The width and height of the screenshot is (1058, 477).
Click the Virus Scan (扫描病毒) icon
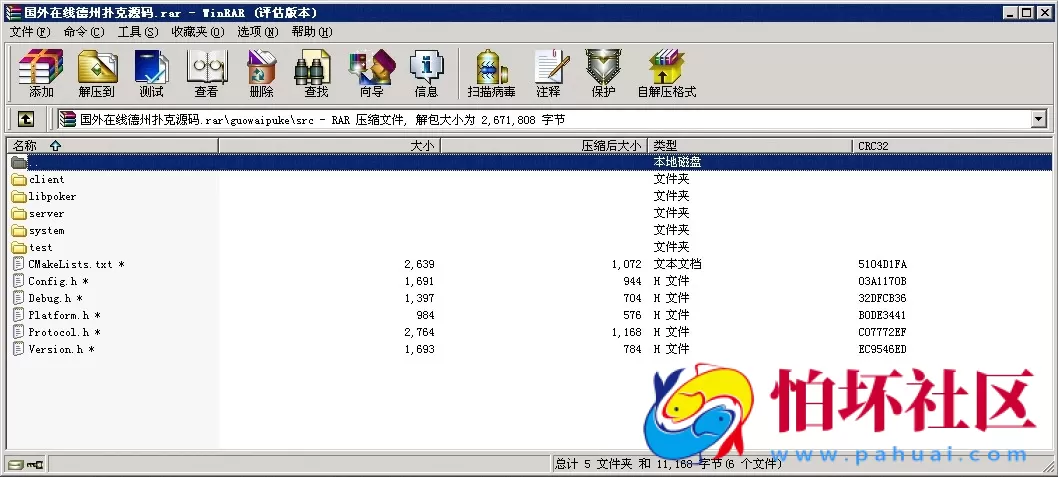pos(491,74)
